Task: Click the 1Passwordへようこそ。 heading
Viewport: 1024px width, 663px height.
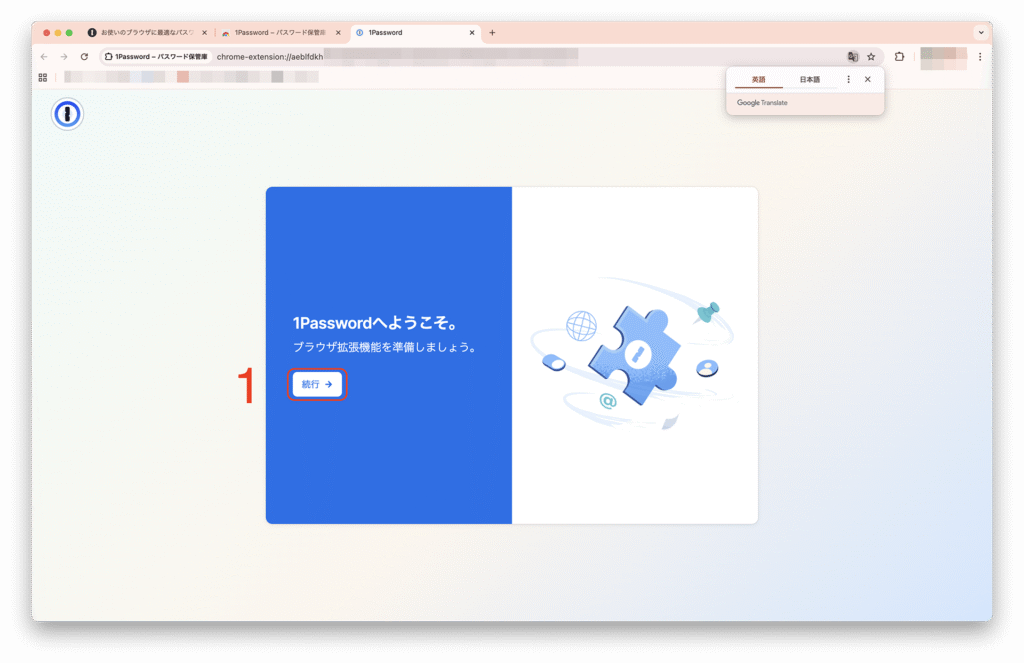Action: tap(376, 323)
